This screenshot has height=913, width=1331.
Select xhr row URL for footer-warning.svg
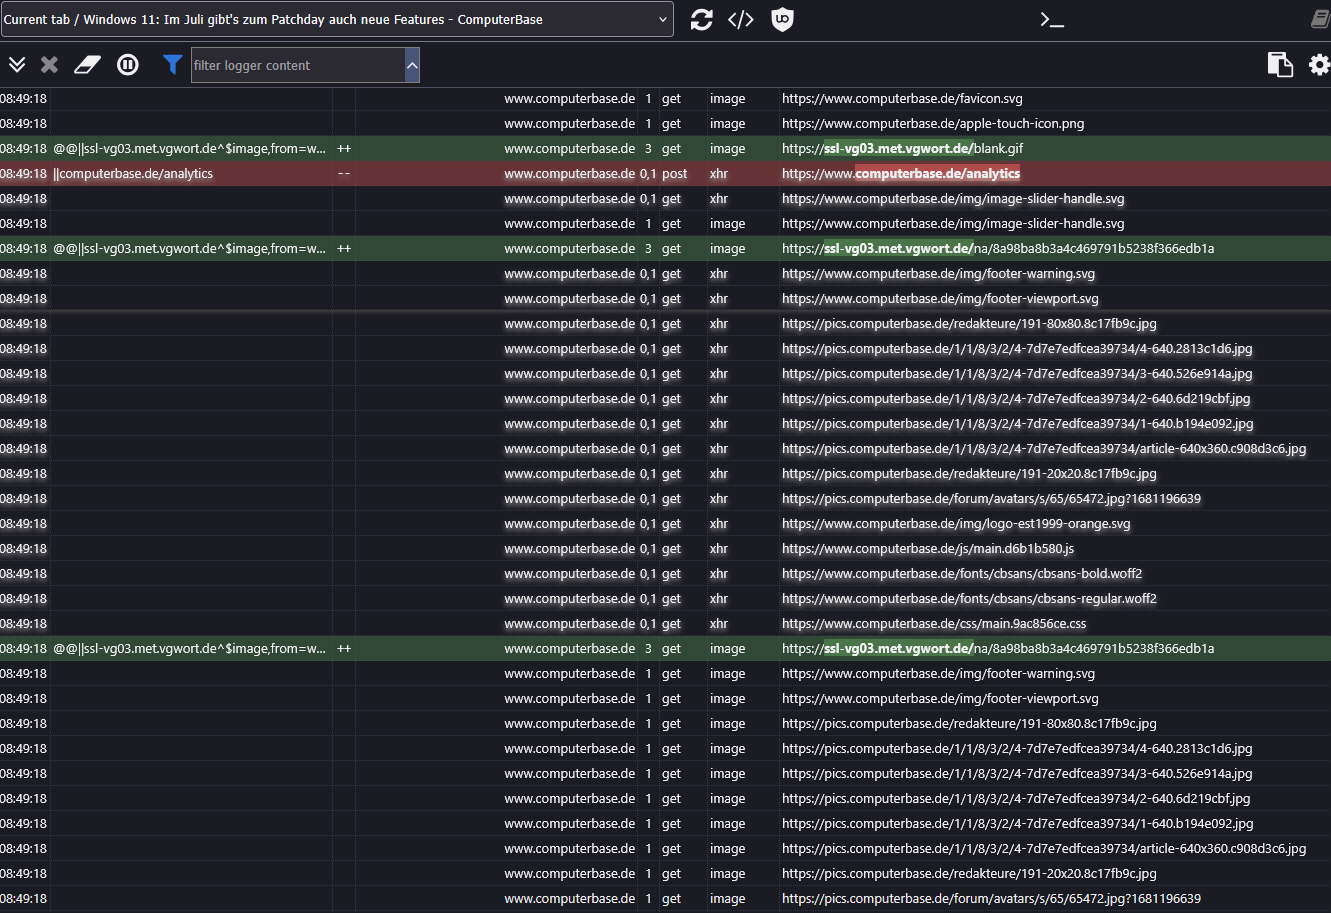pos(938,274)
